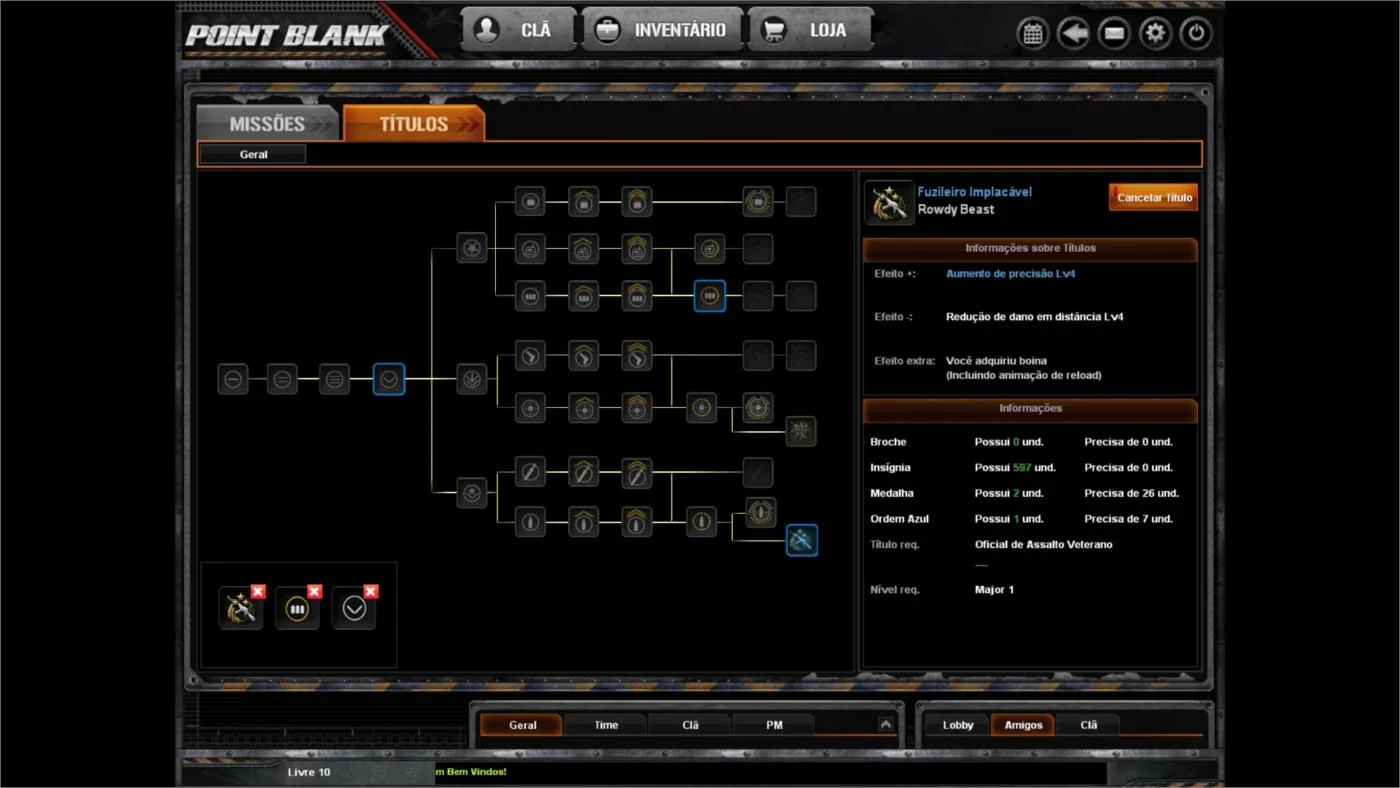Image resolution: width=1400 pixels, height=788 pixels.
Task: Select the blue-highlighted chevron title node
Action: tap(389, 380)
